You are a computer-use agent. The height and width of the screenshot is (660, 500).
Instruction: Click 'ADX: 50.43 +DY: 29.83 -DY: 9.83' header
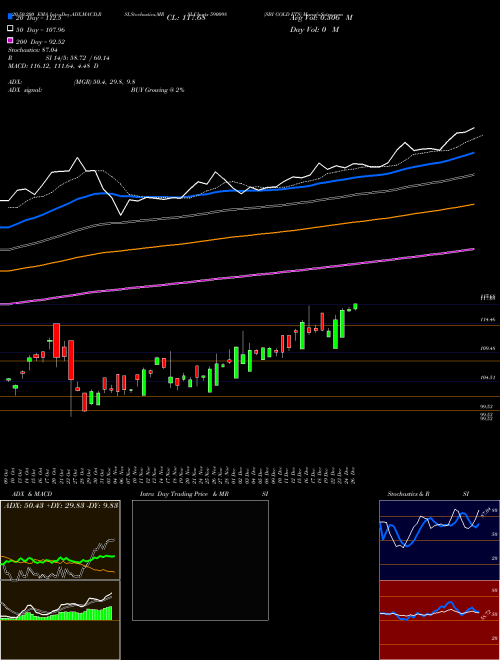61,505
